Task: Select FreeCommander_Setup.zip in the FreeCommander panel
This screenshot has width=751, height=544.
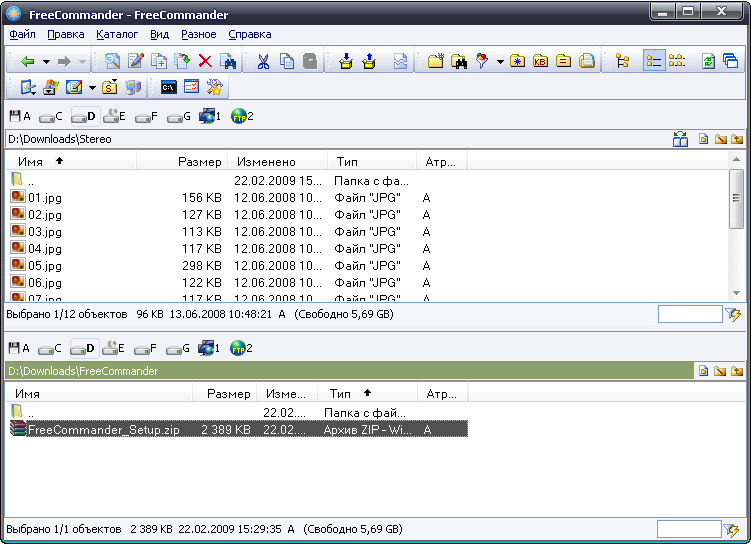Action: (x=238, y=429)
